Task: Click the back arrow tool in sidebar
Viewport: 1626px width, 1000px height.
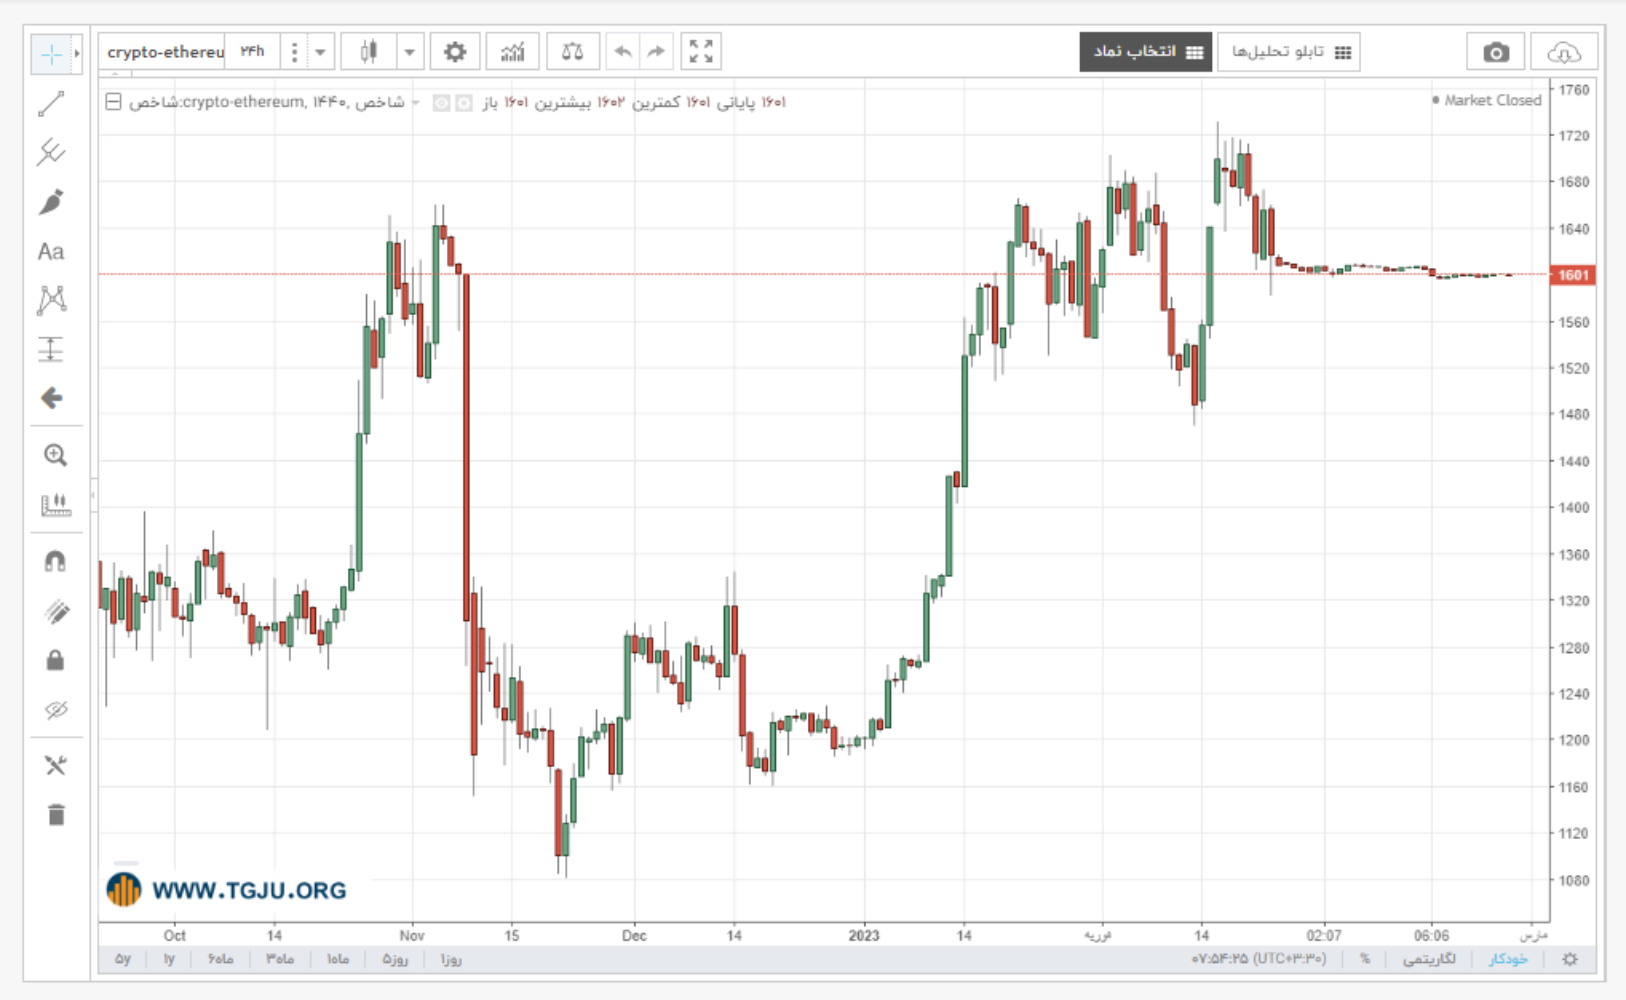Action: click(x=51, y=398)
